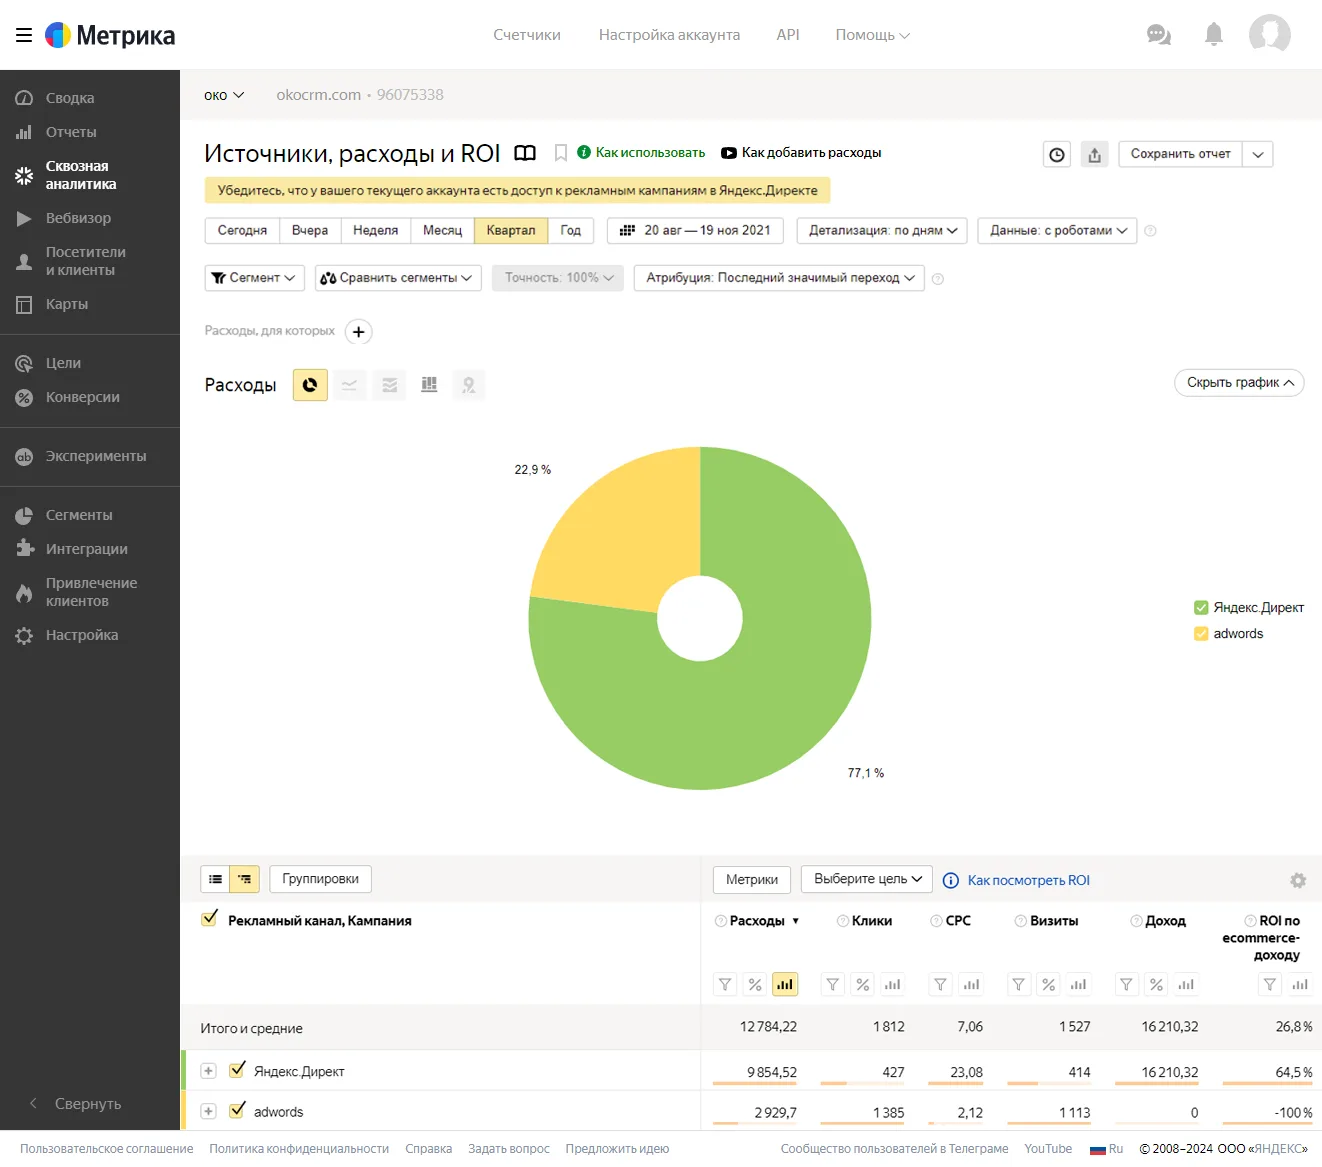This screenshot has width=1322, height=1167.
Task: Expand the Яндекс.Директ row campaigns
Action: click(208, 1071)
